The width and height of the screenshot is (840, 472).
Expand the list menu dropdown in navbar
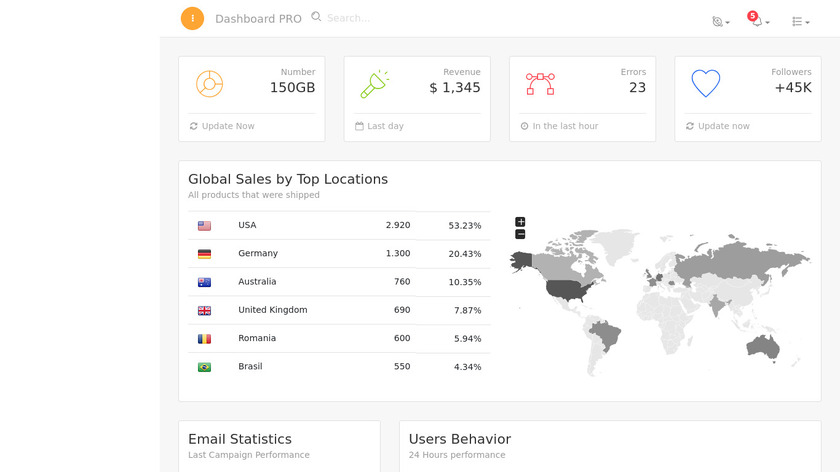tap(800, 21)
